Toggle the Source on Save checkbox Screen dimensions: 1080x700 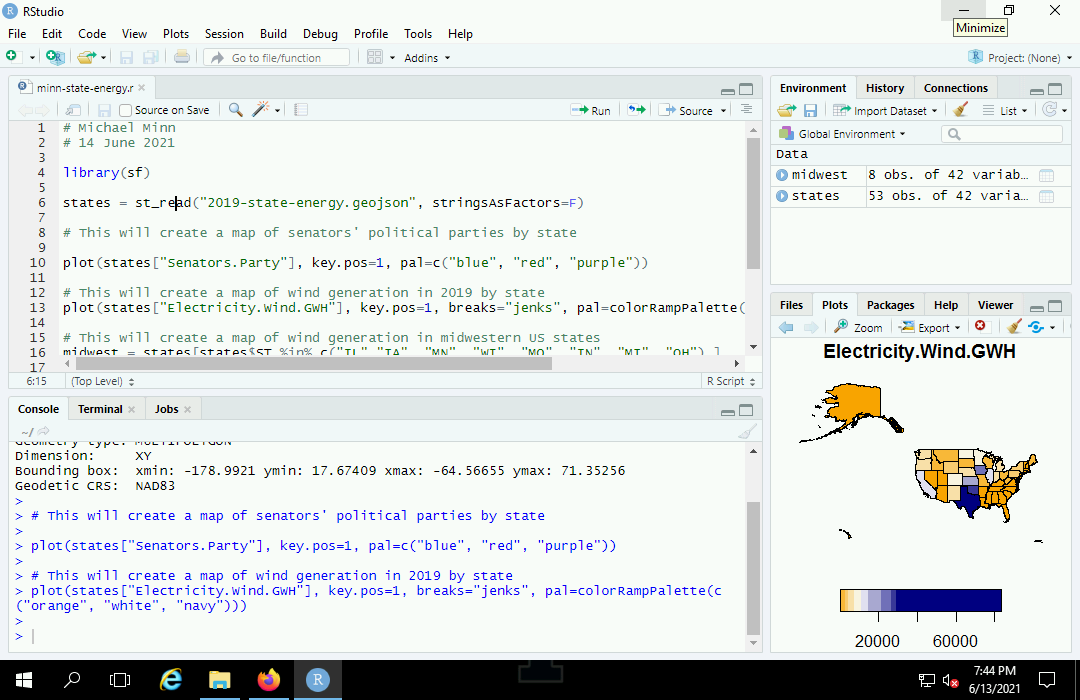tap(126, 110)
